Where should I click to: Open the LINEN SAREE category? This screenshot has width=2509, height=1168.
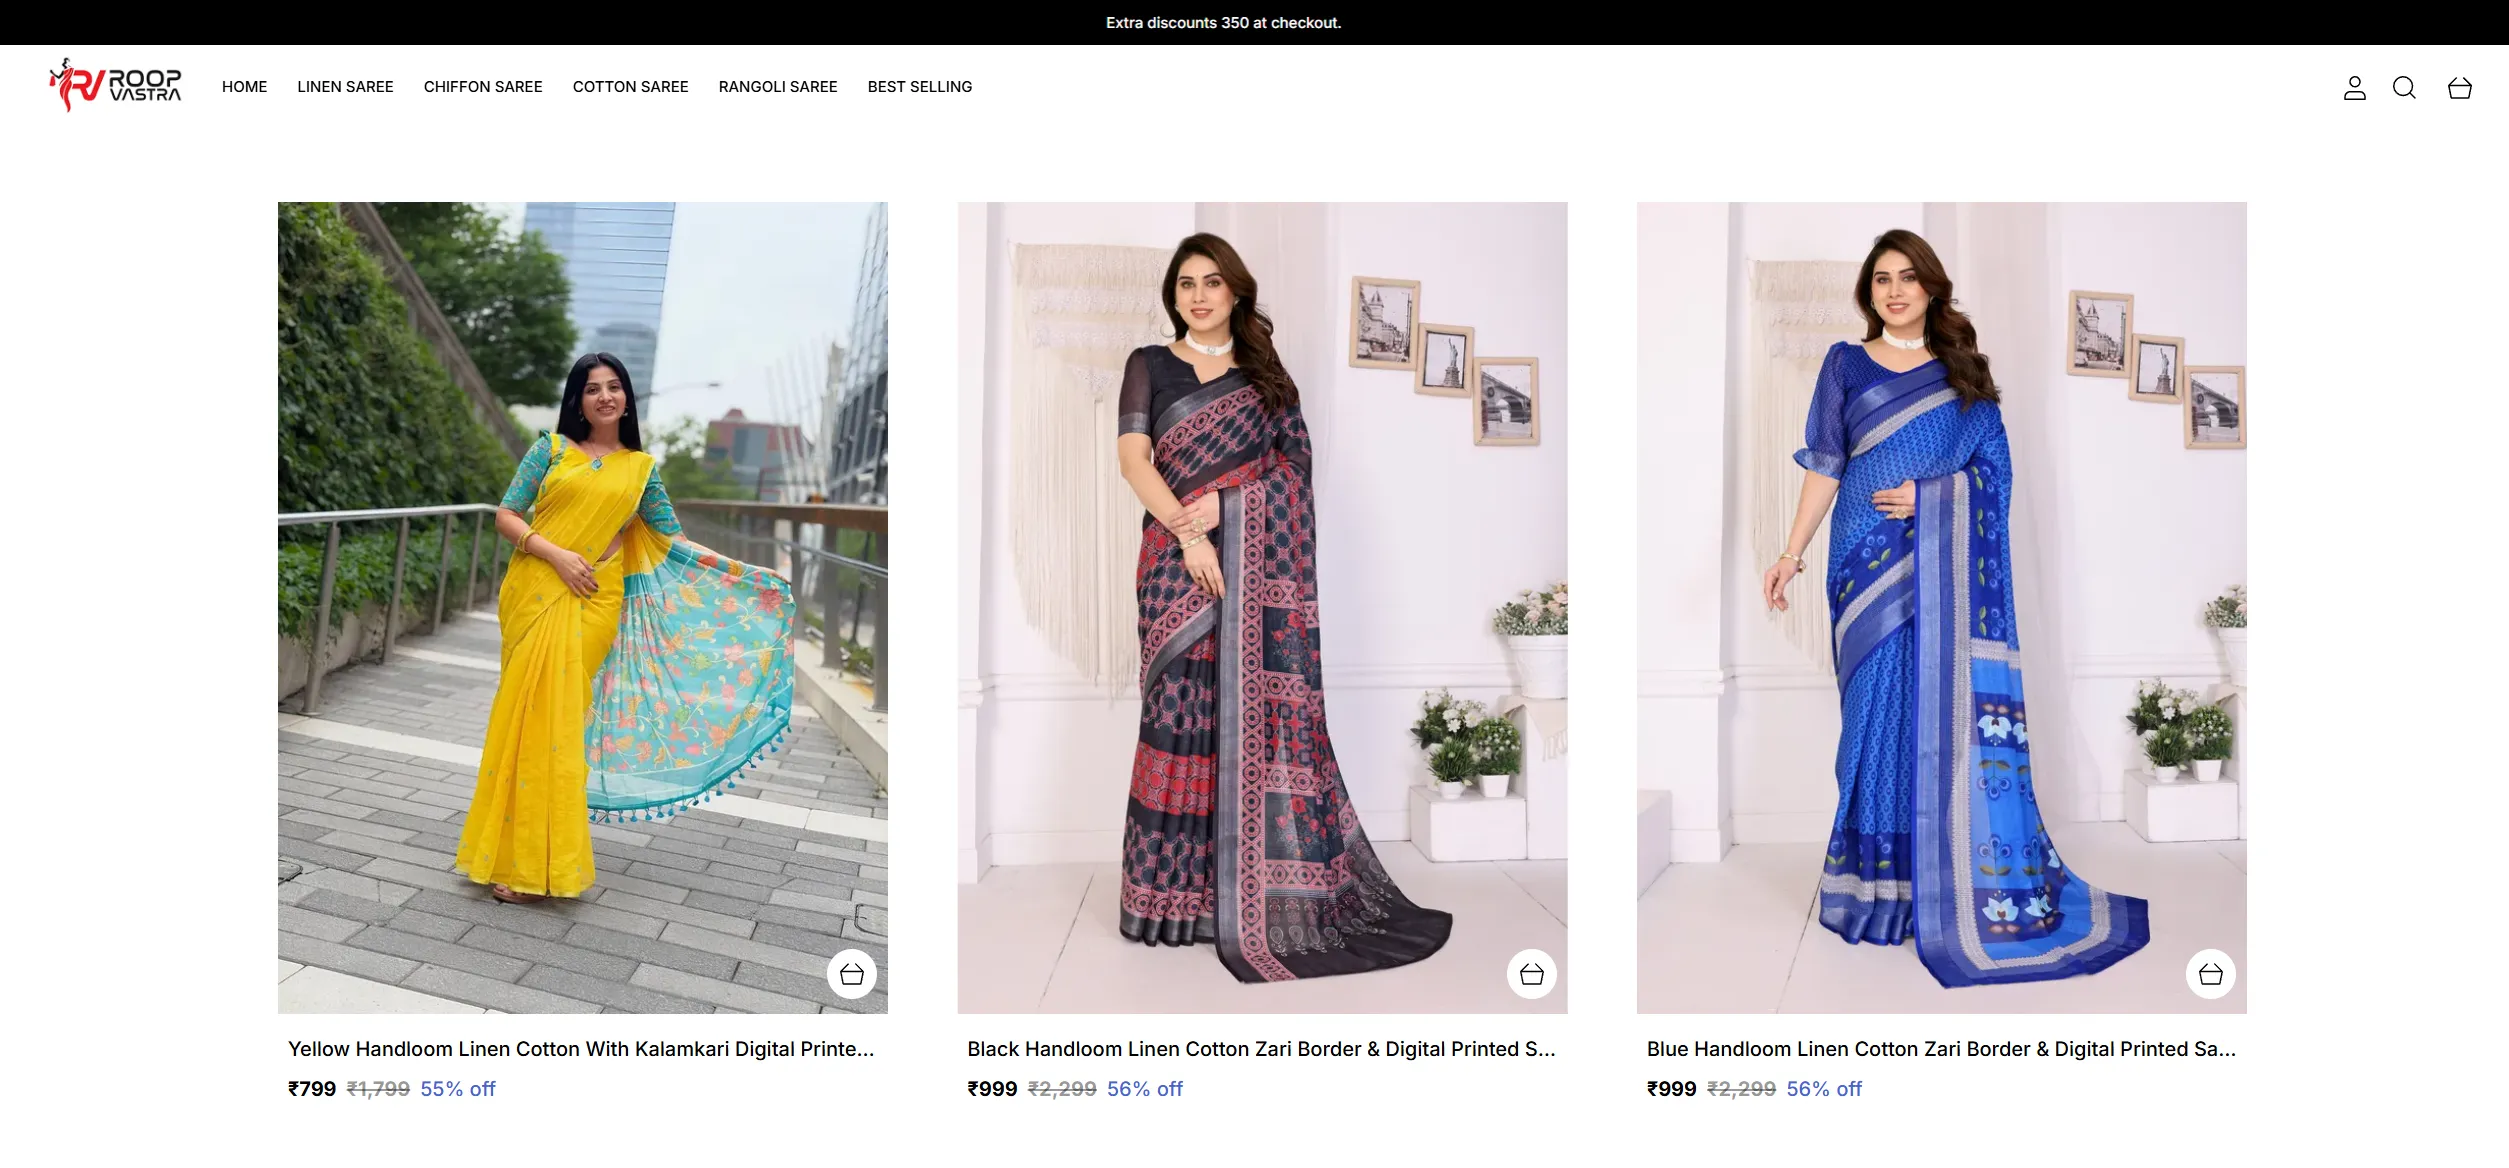tap(345, 87)
